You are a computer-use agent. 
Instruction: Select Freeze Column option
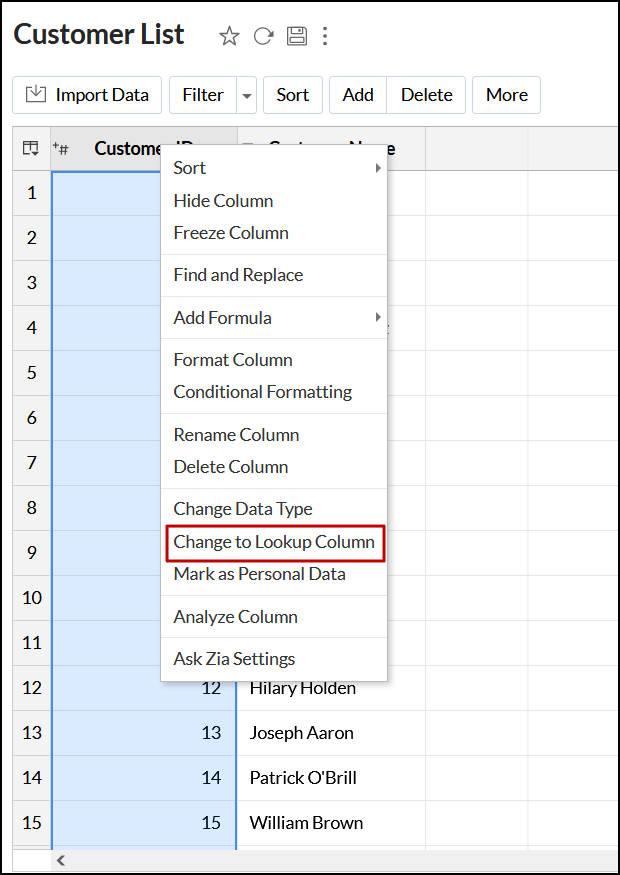click(231, 233)
